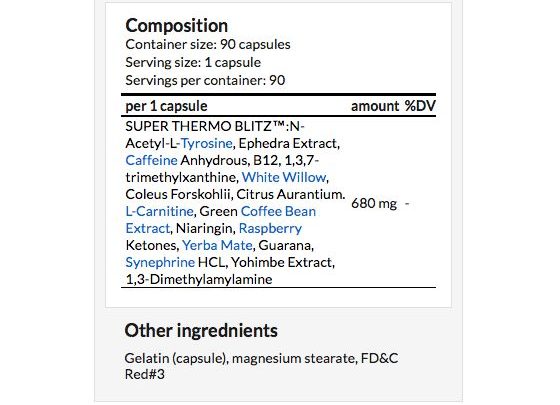Click the Serving size: 1 capsule line

(x=193, y=62)
